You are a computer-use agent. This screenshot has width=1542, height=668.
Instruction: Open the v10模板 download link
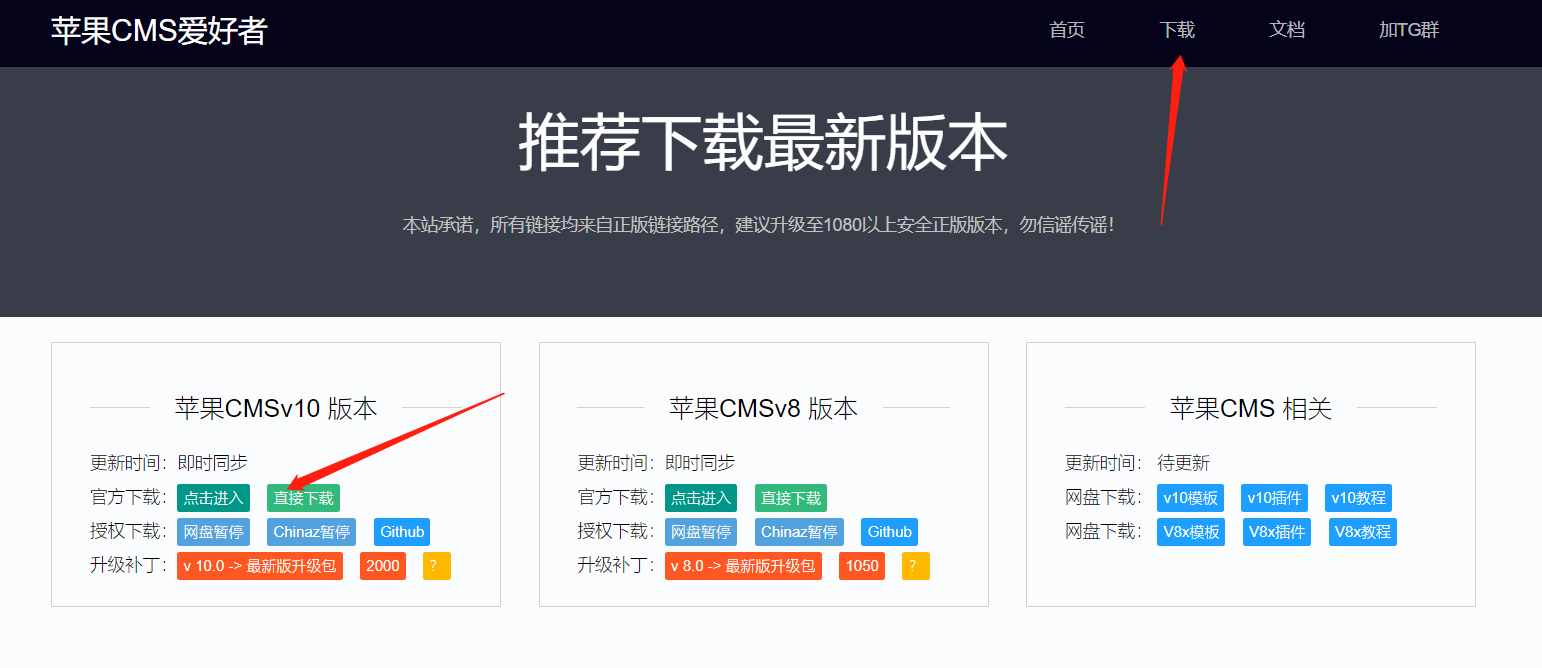point(1190,497)
